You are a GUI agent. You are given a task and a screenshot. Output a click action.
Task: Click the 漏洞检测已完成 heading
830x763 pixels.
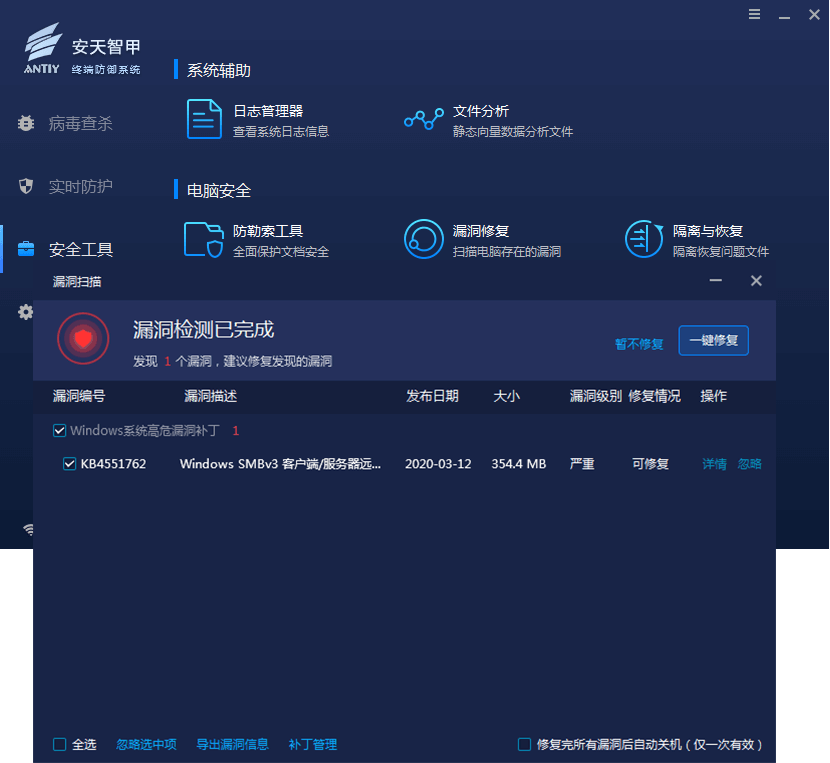click(203, 329)
